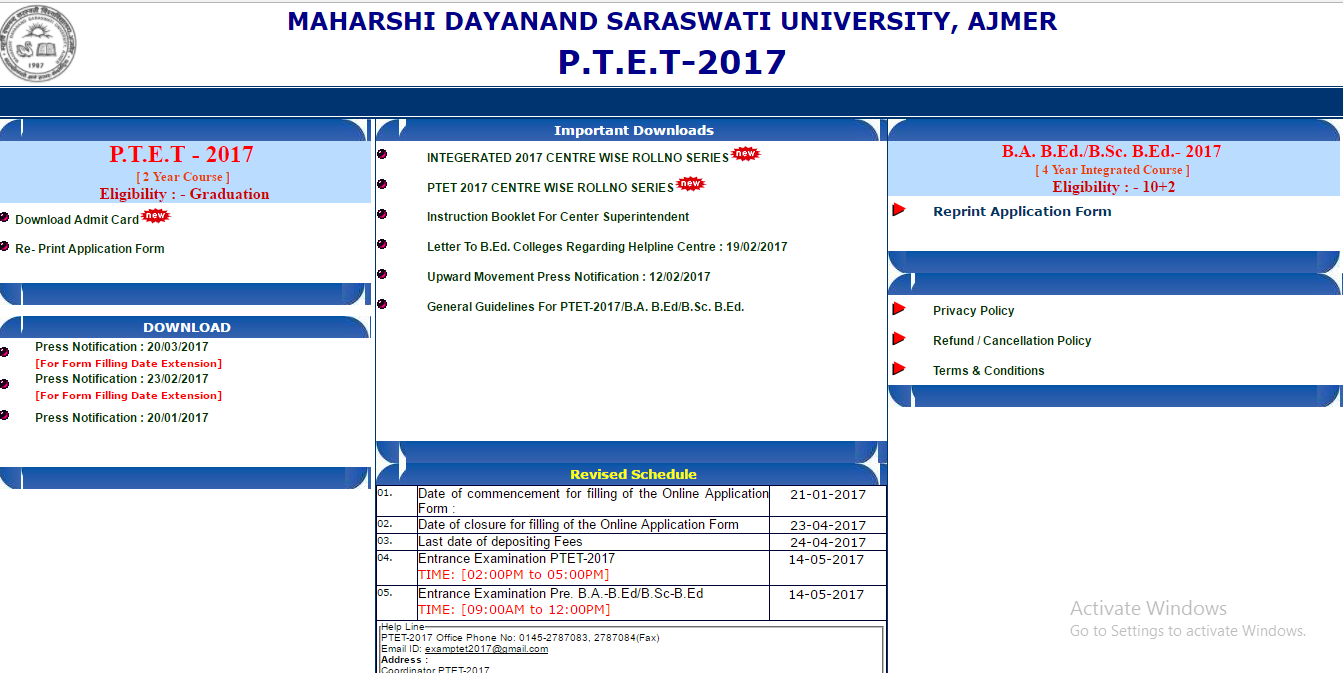Click the new badge beside Download Admit Card
This screenshot has width=1343, height=673.
156,216
